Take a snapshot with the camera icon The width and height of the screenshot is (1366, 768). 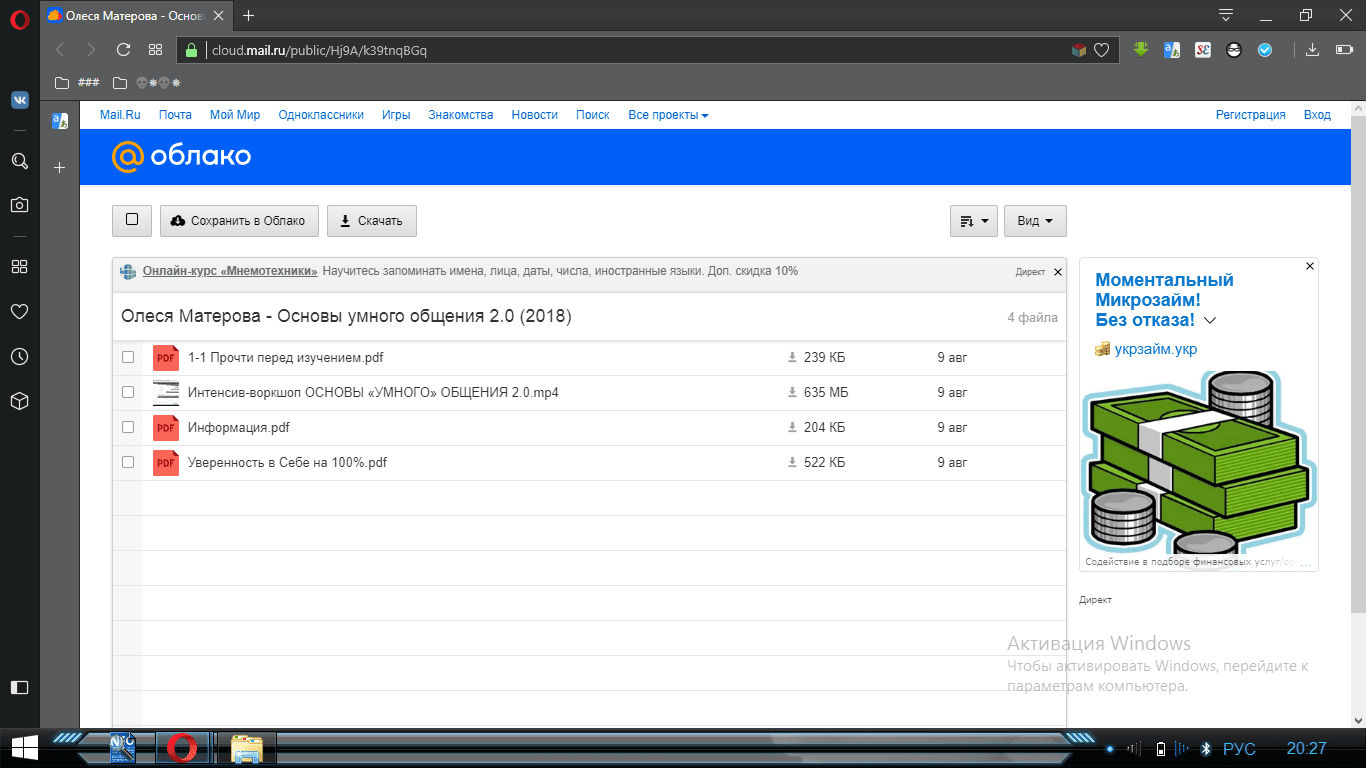point(19,205)
